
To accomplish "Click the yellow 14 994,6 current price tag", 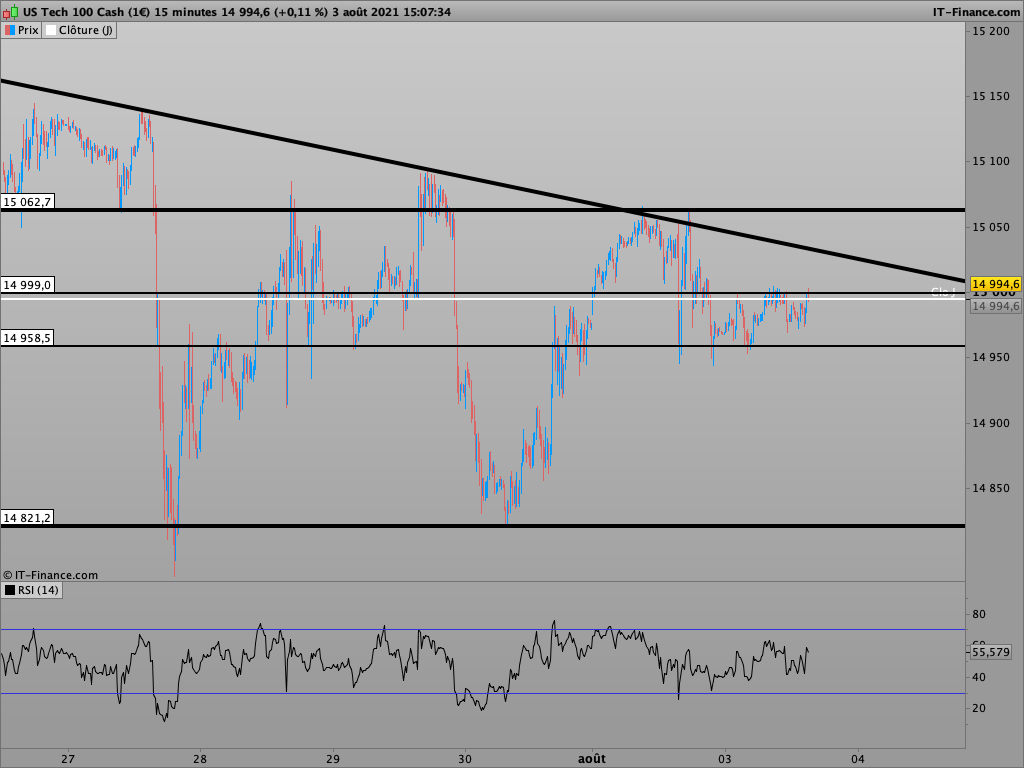I will [x=995, y=284].
